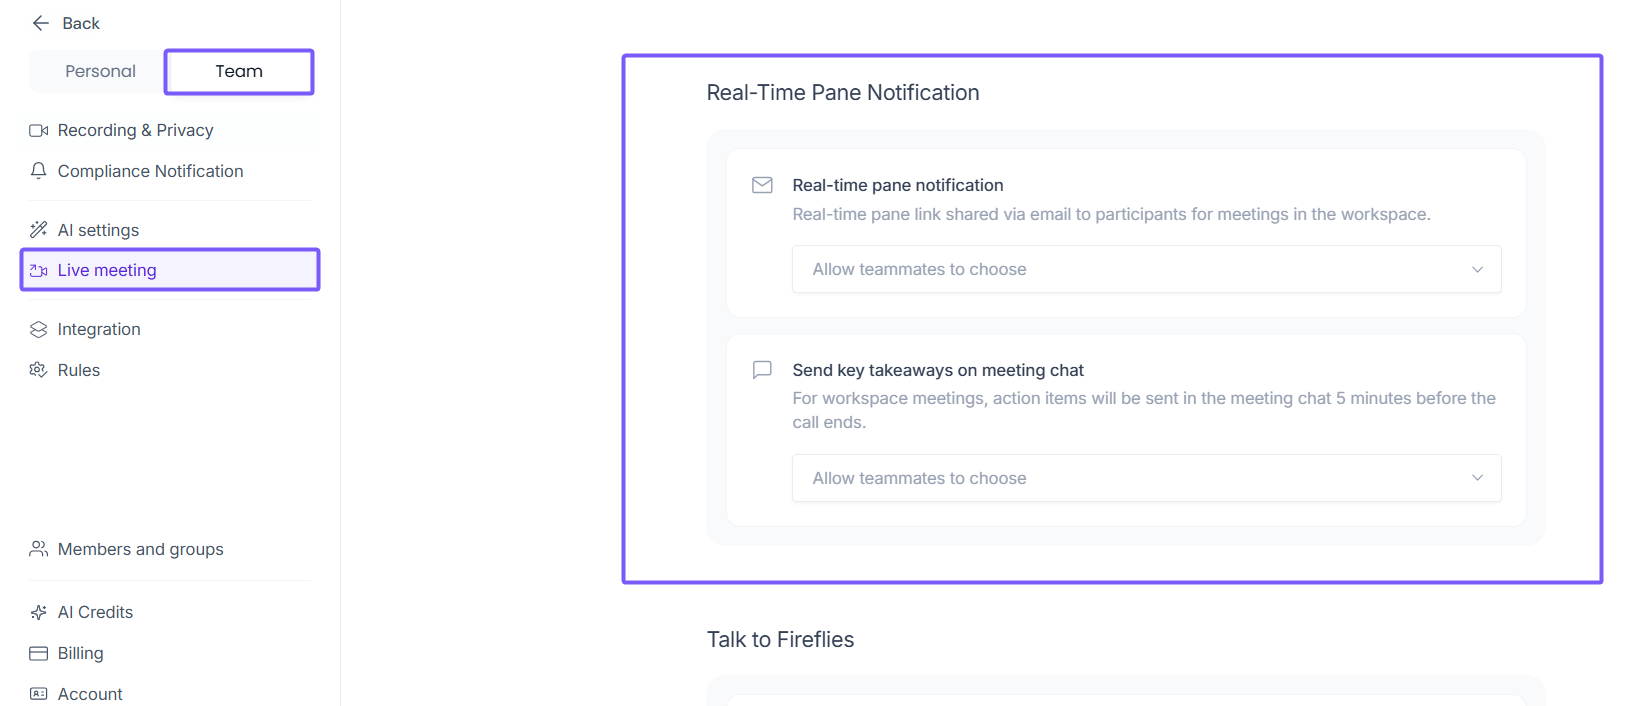Viewport: 1640px width, 706px height.
Task: Expand chevron on the key takeaways dropdown
Action: tap(1477, 478)
